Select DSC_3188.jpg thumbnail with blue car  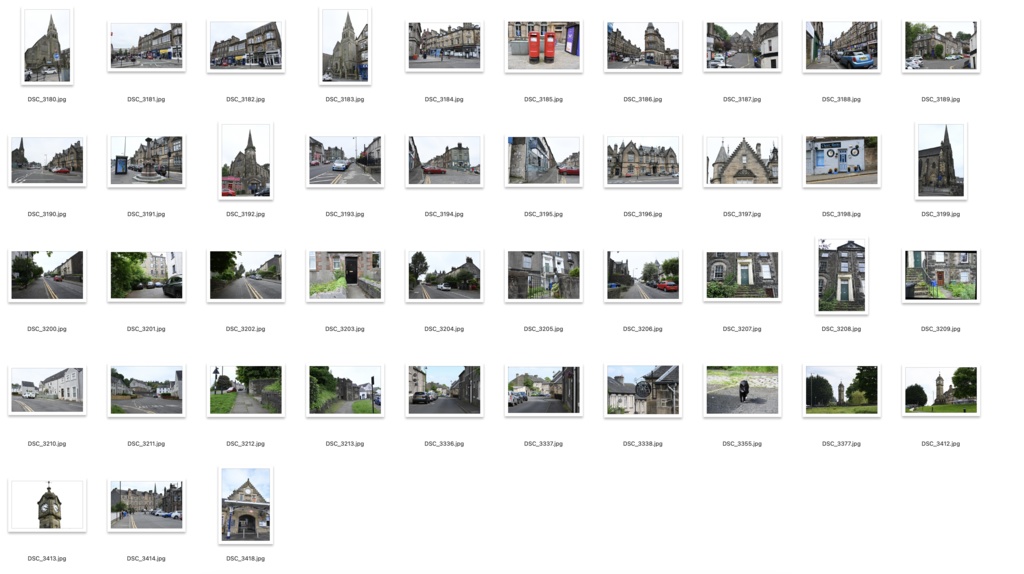[x=841, y=46]
